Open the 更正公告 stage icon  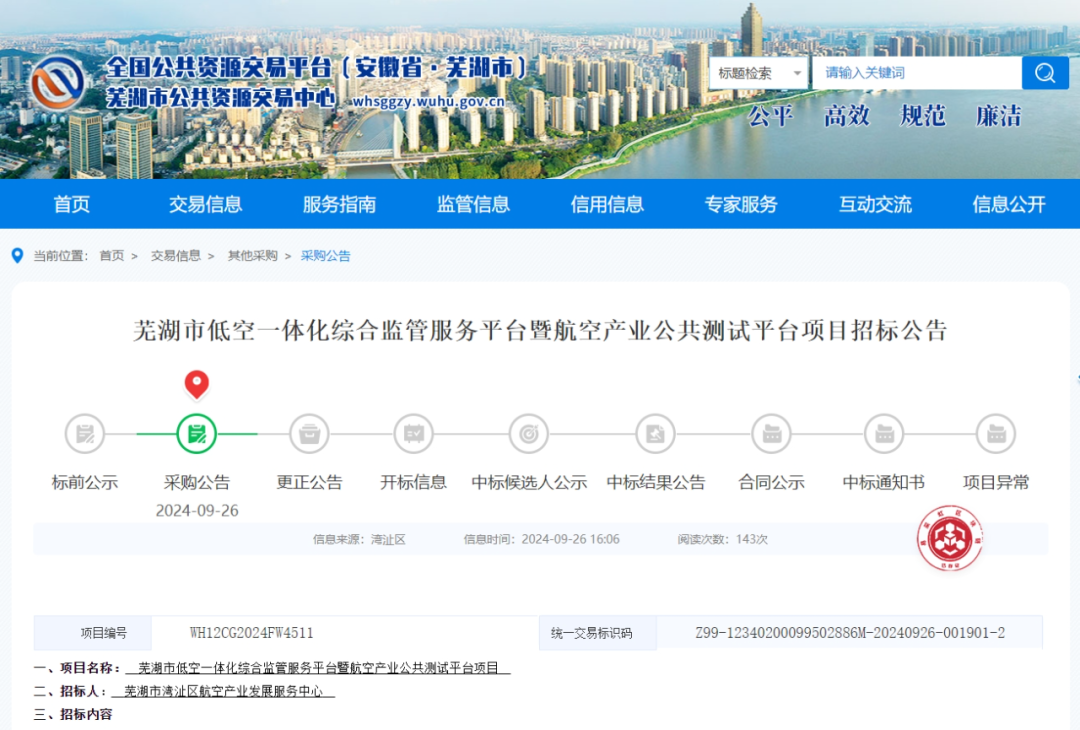coord(309,433)
